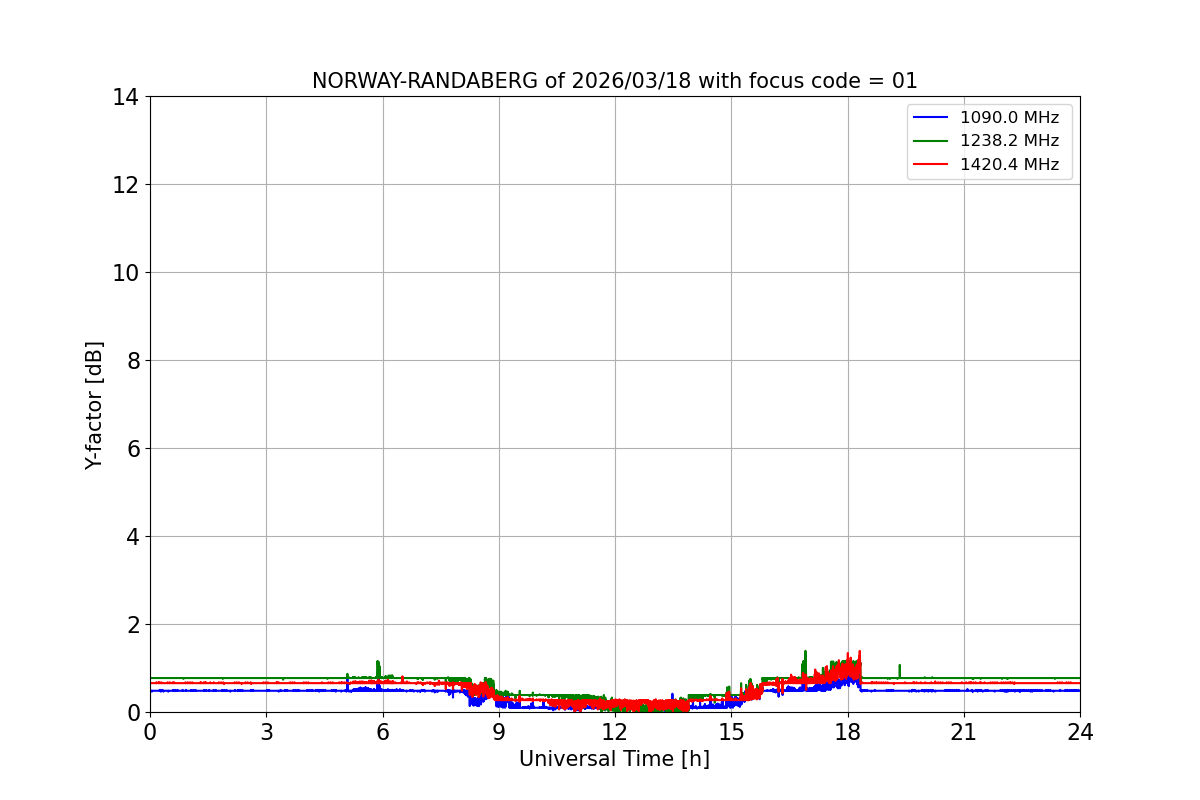Screen dimensions: 1200x800
Task: Click the x-axis tick label 3
Action: tap(266, 732)
